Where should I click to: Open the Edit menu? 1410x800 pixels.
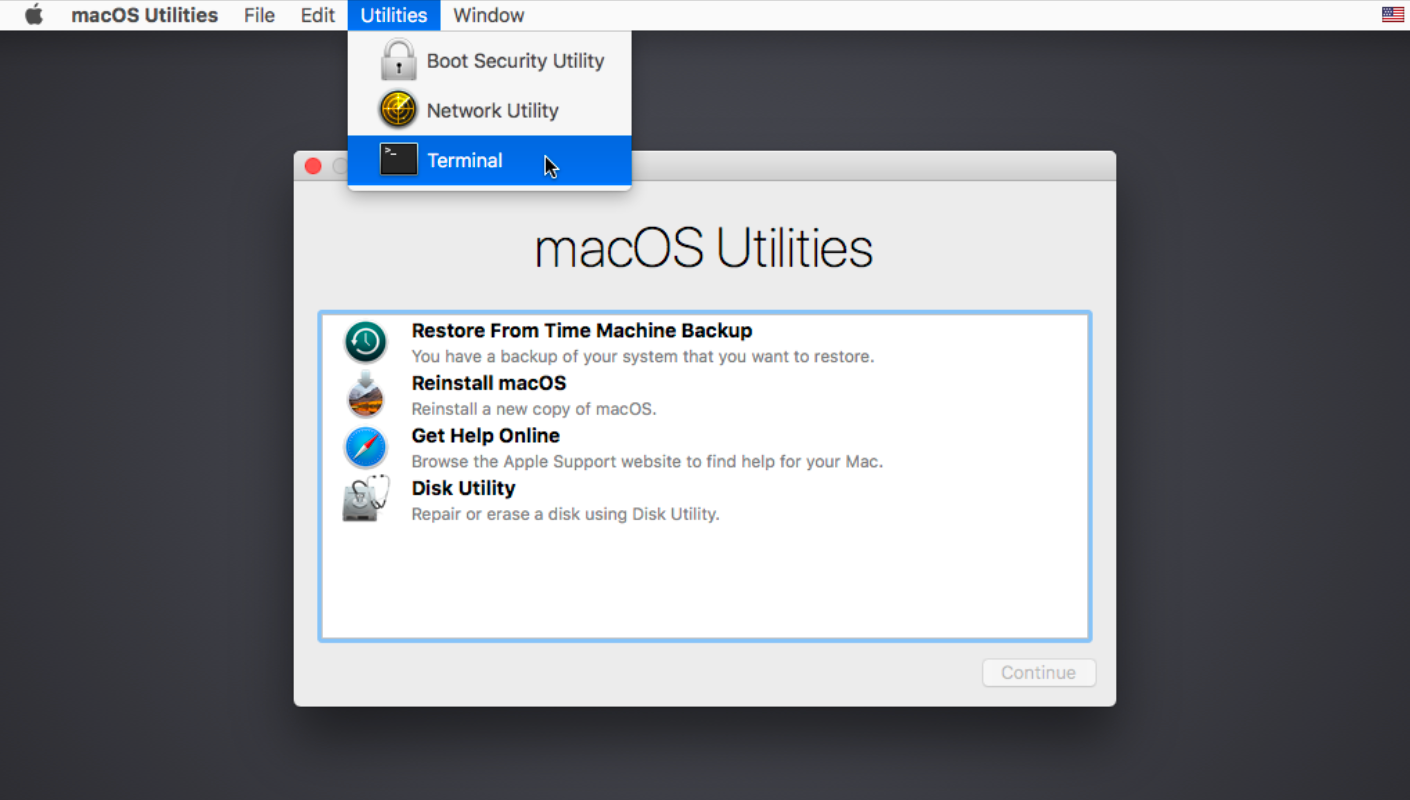318,15
